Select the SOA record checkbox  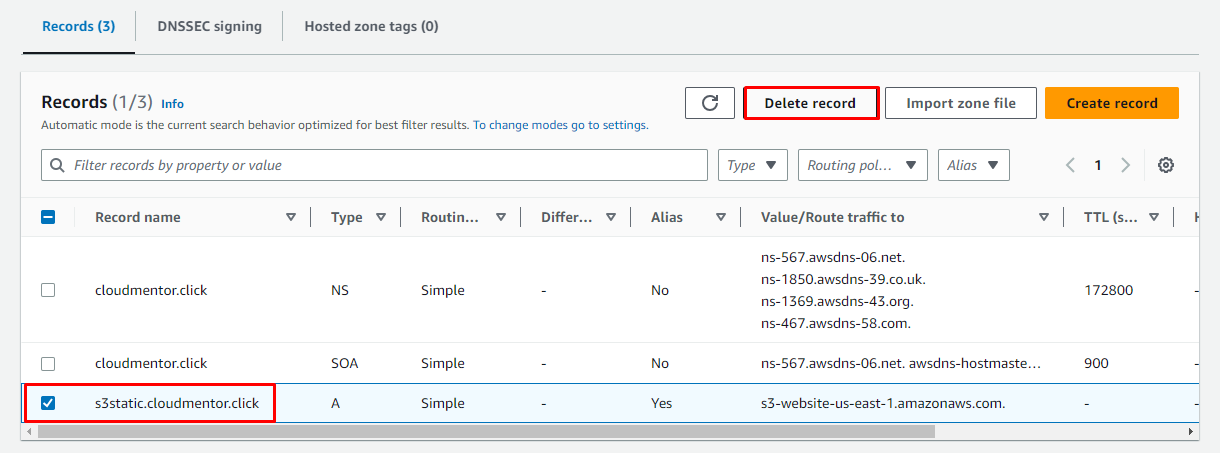[x=48, y=363]
